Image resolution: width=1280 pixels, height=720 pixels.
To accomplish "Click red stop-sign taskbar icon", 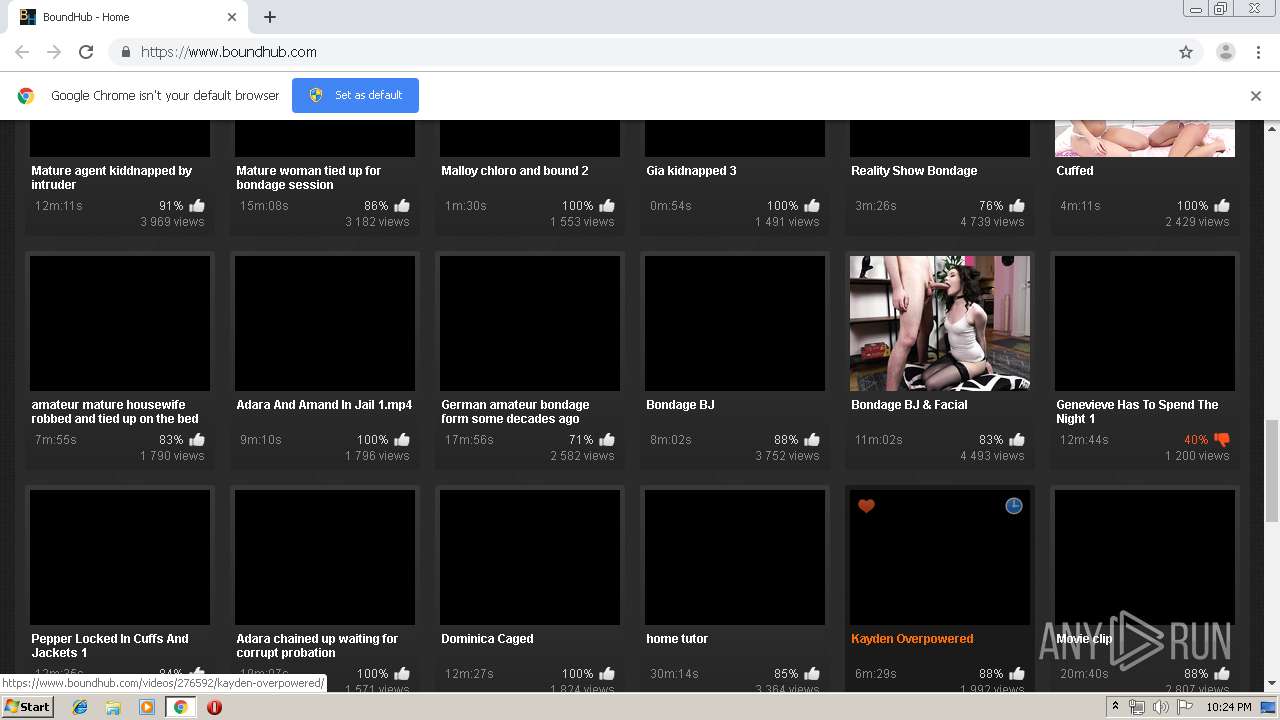I will click(x=214, y=707).
